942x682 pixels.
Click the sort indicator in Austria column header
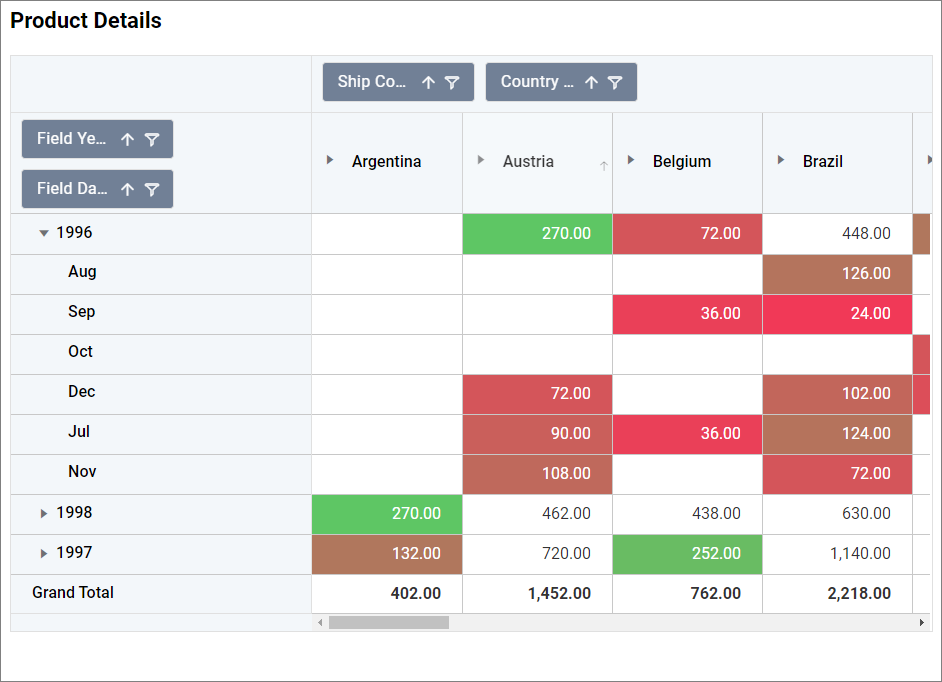tap(603, 166)
